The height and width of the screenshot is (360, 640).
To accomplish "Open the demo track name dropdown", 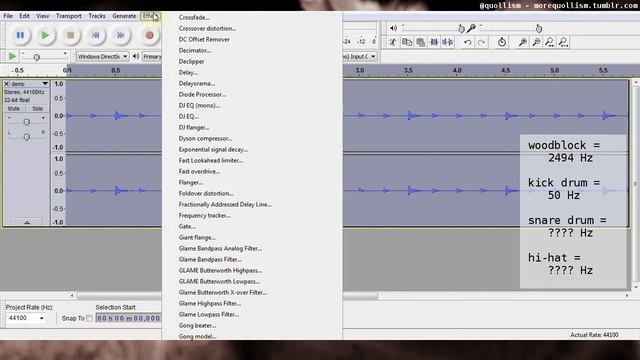I will [x=45, y=84].
